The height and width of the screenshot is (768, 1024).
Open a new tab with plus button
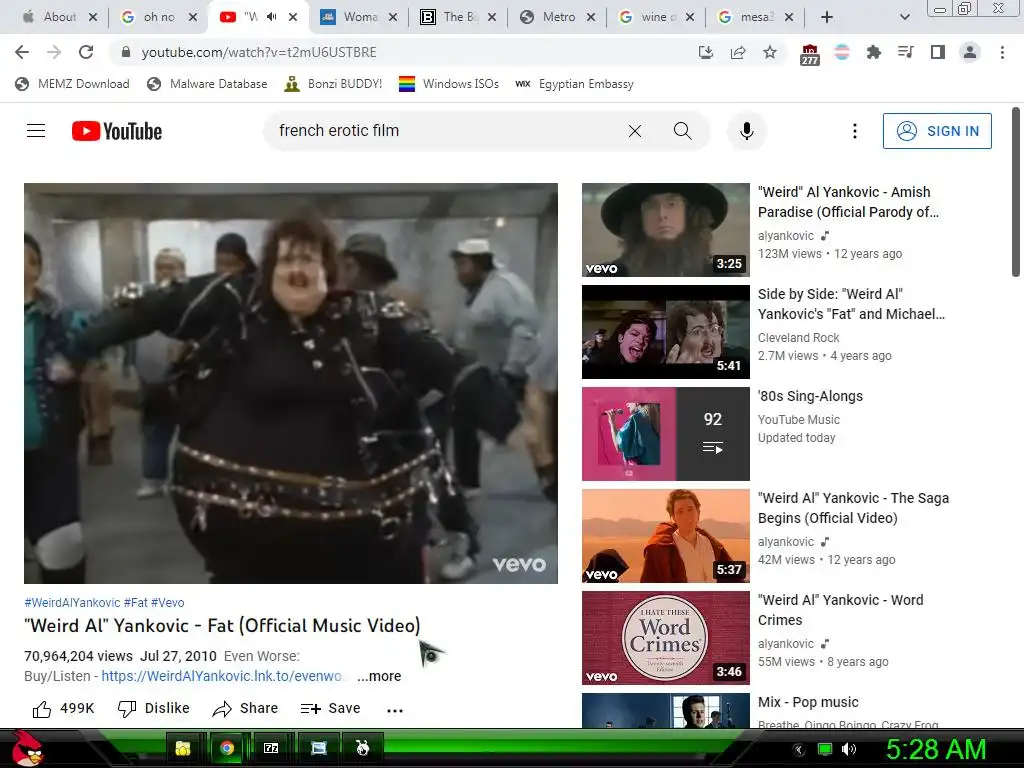coord(827,17)
